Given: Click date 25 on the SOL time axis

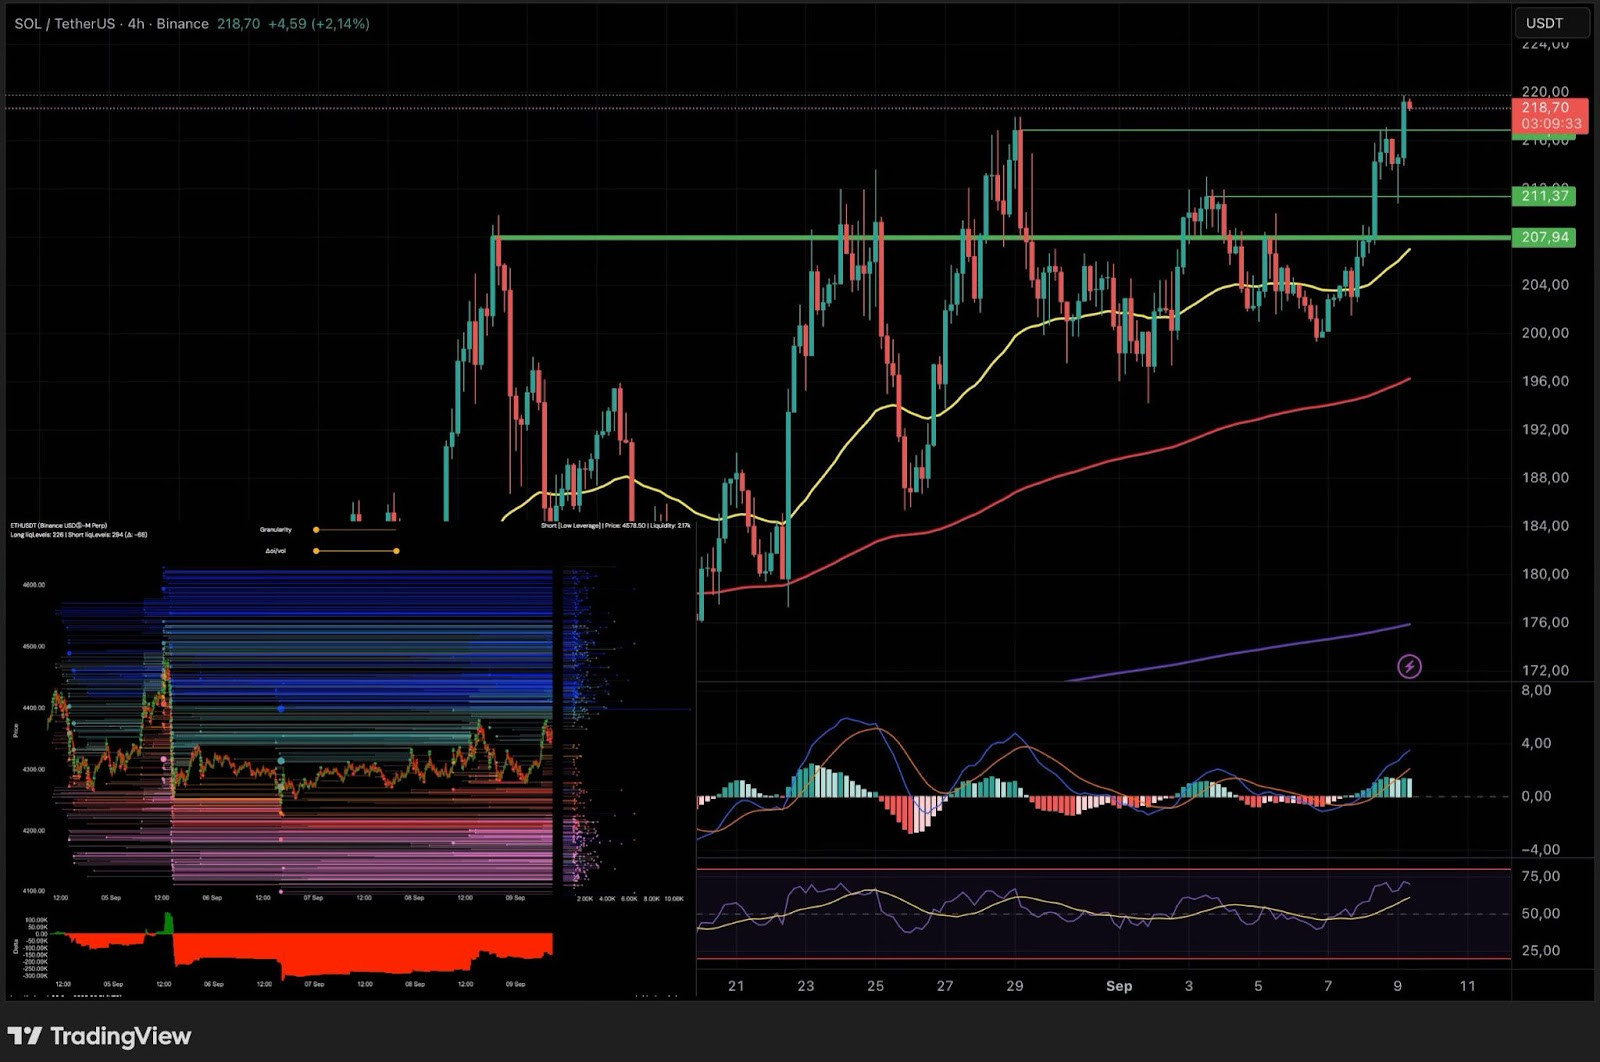Looking at the screenshot, I should coord(875,986).
